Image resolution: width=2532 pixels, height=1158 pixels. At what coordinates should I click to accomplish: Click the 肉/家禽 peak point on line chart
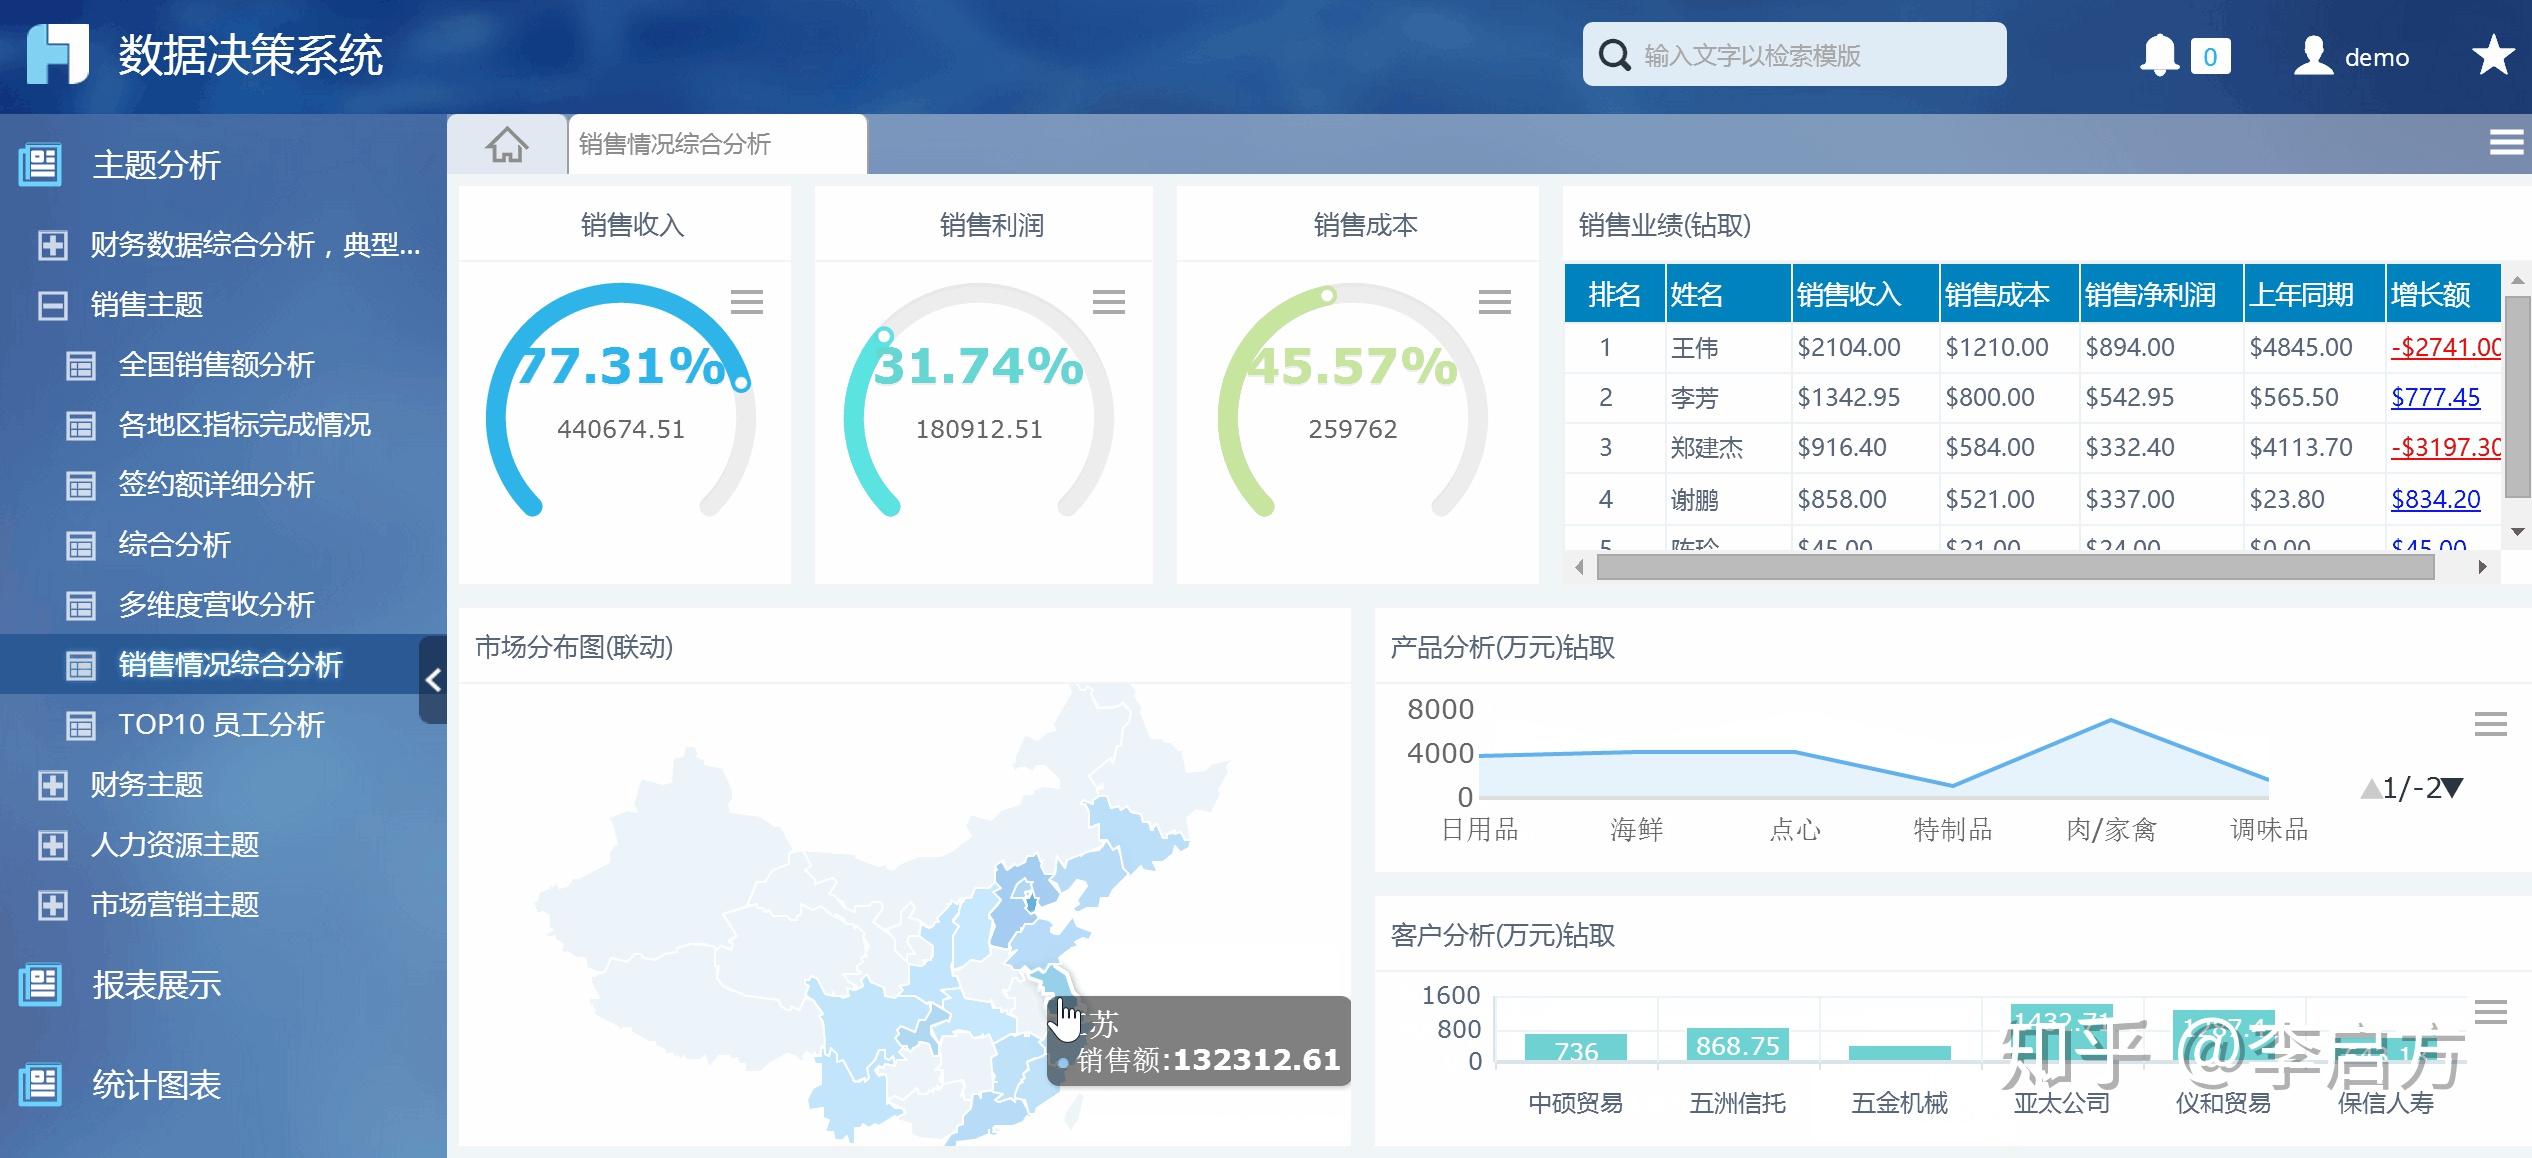[x=2110, y=720]
